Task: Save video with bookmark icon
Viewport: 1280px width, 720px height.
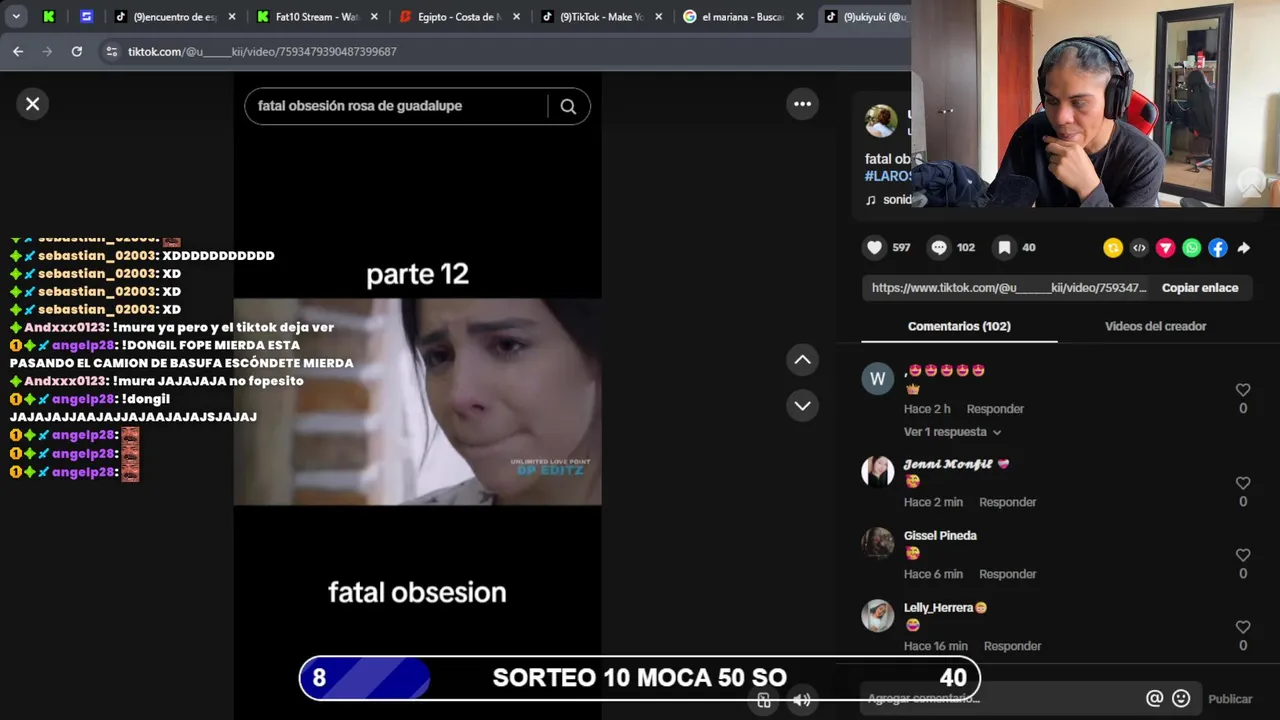Action: pos(1004,248)
